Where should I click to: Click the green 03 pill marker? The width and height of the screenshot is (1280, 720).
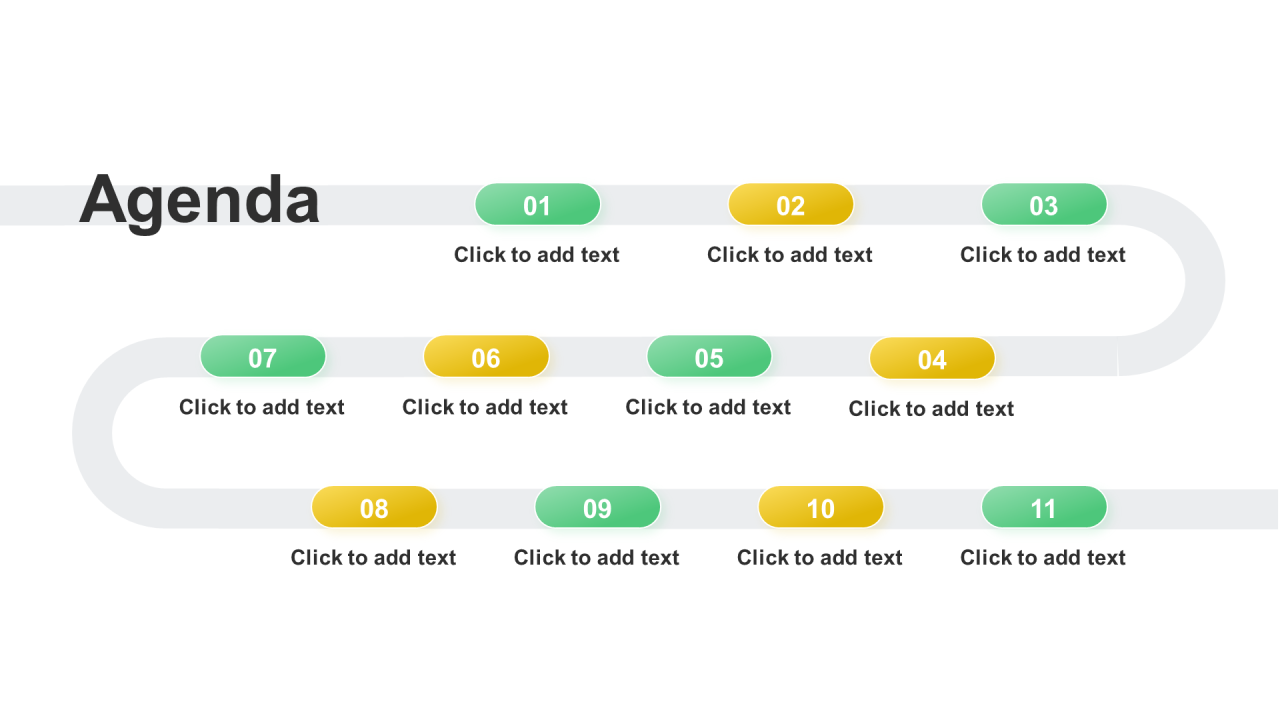click(1043, 204)
